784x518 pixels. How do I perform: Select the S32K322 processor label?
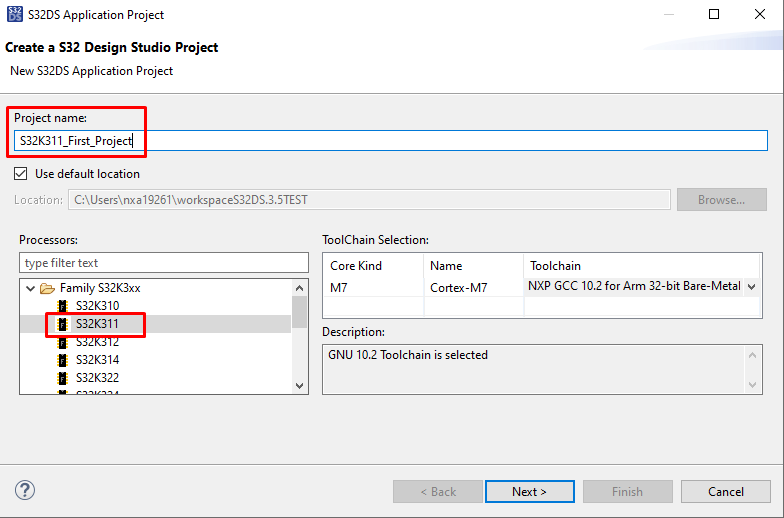[x=97, y=378]
